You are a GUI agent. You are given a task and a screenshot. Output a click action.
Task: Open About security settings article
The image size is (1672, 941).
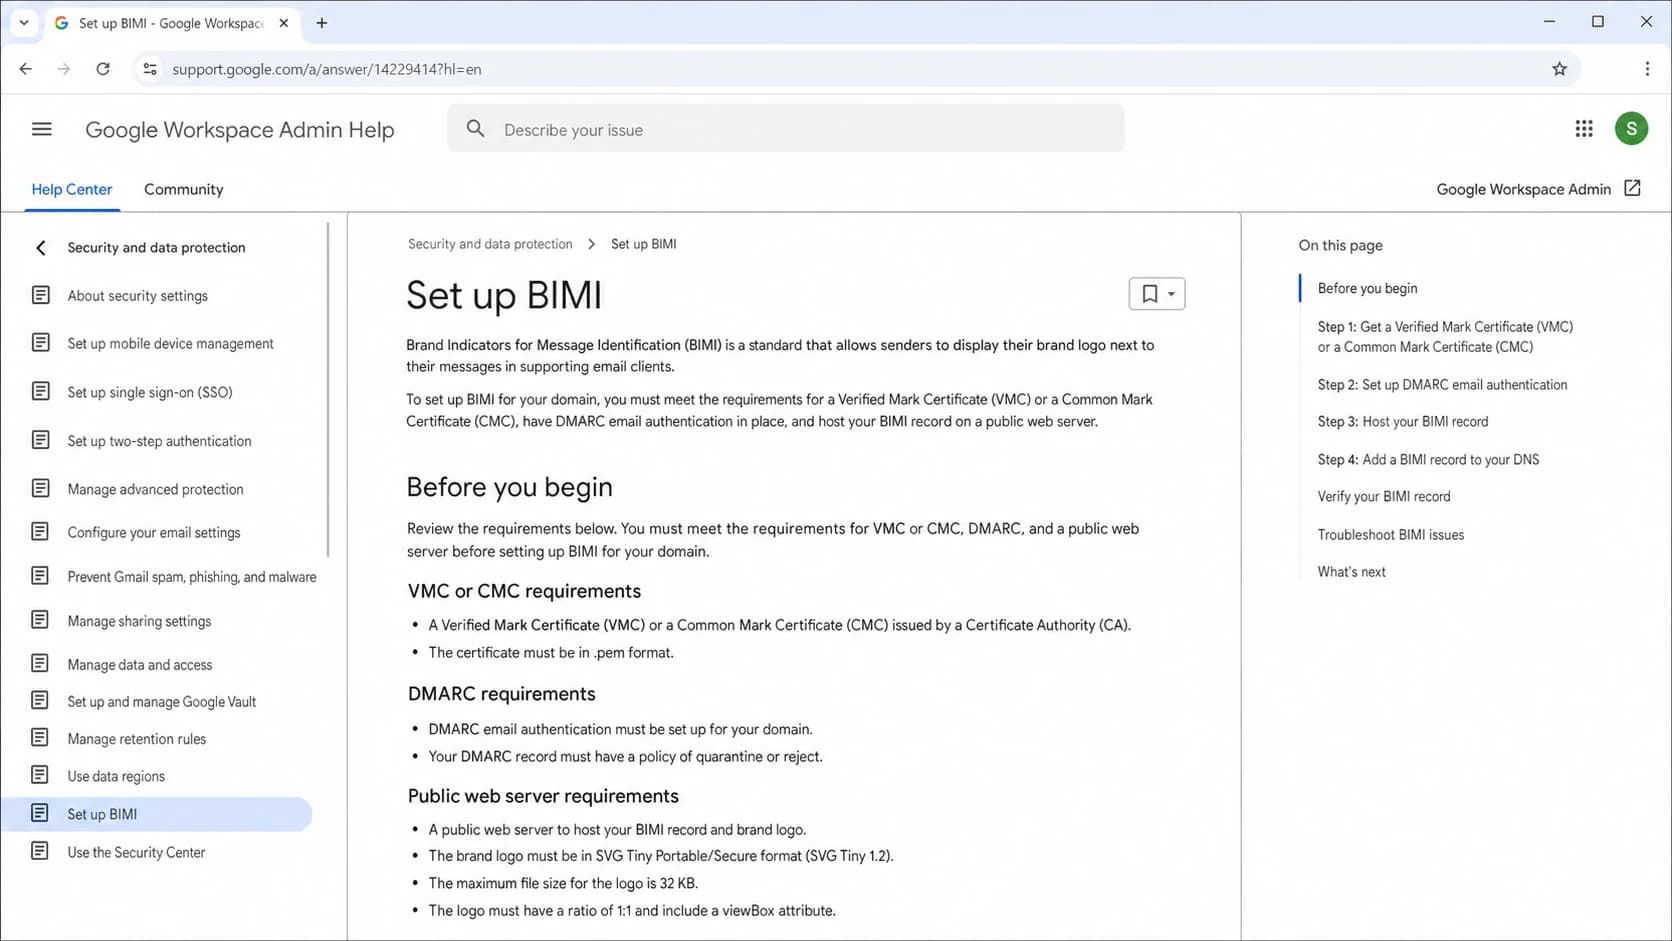pyautogui.click(x=138, y=296)
